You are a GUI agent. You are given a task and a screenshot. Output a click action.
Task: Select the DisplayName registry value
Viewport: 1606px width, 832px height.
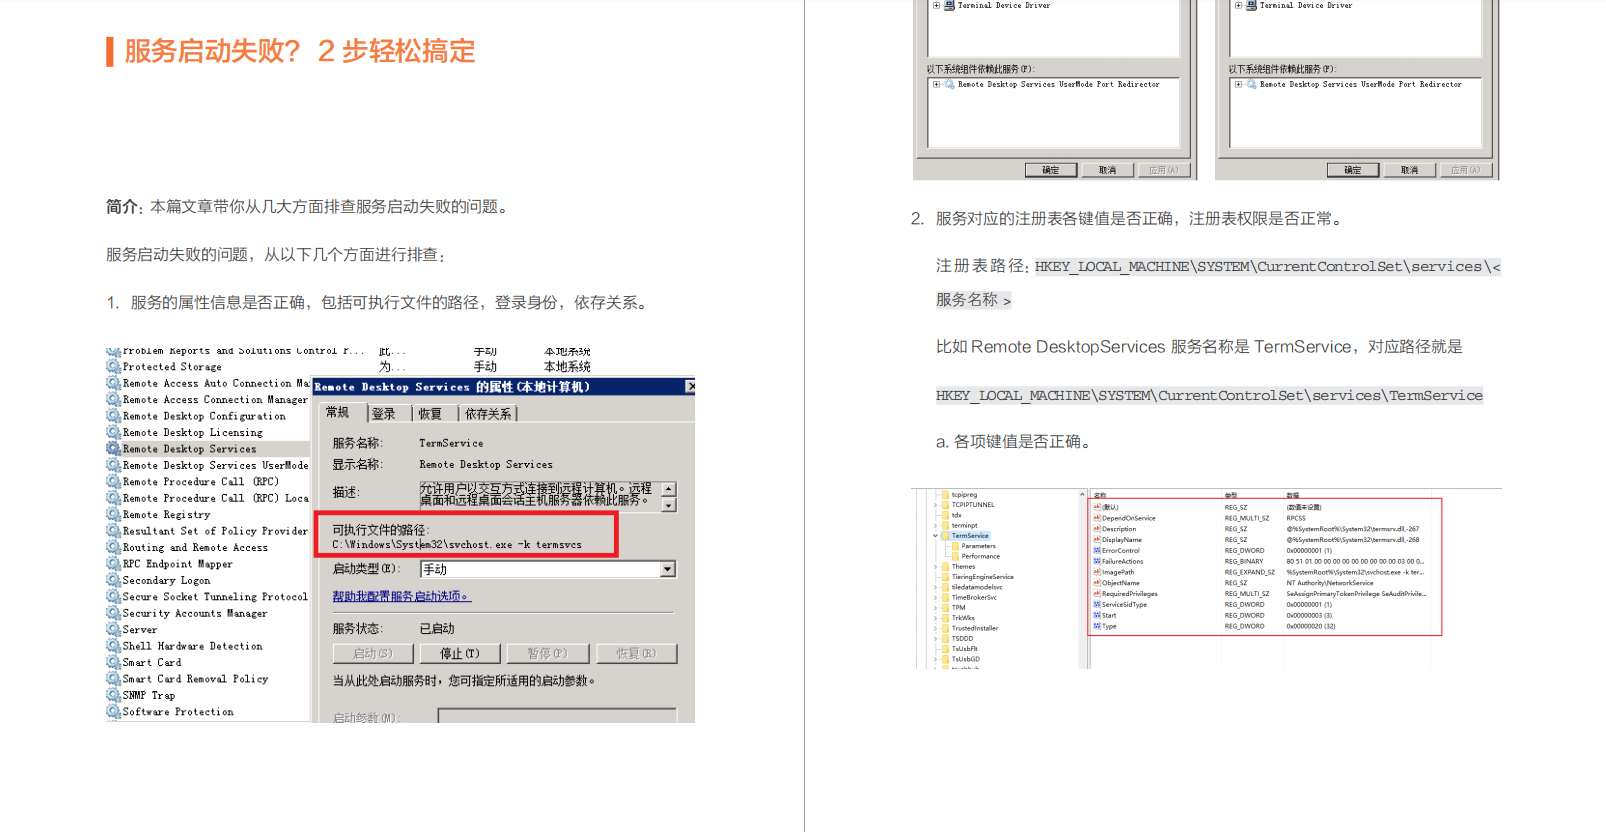tap(1121, 540)
